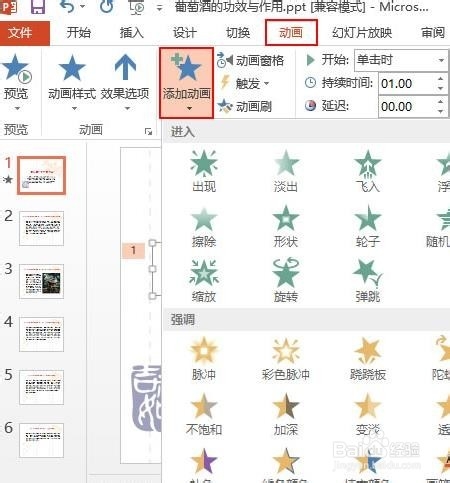The width and height of the screenshot is (450, 483).
Task: Choose the 弹跳 entrance effect
Action: tap(368, 281)
